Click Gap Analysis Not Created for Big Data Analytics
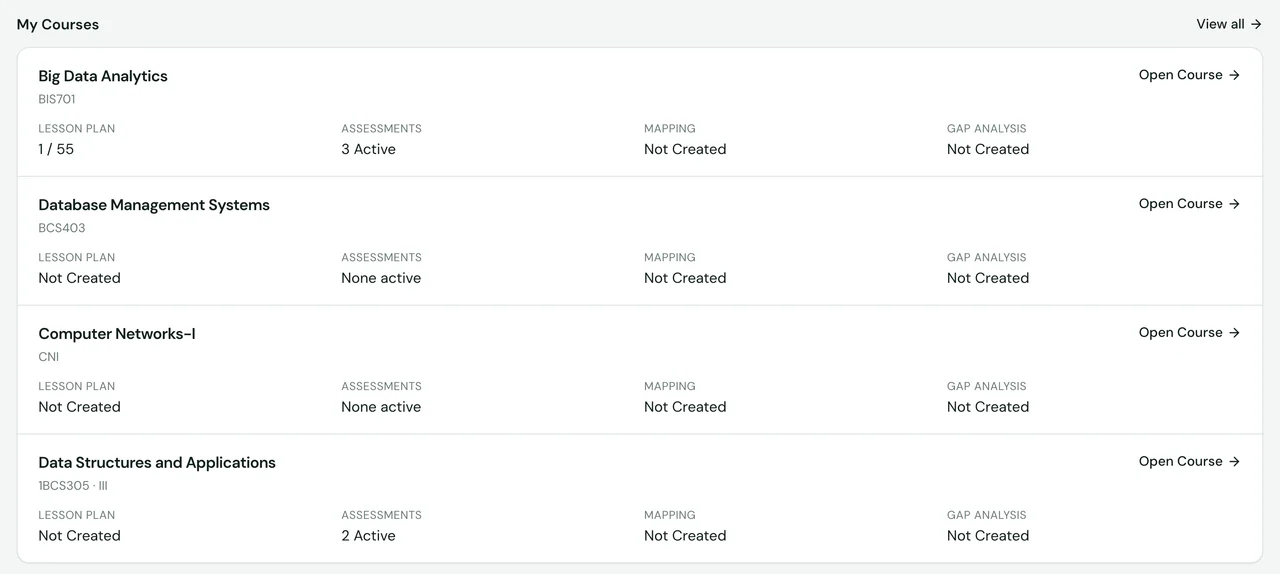The height and width of the screenshot is (574, 1280). coord(988,149)
